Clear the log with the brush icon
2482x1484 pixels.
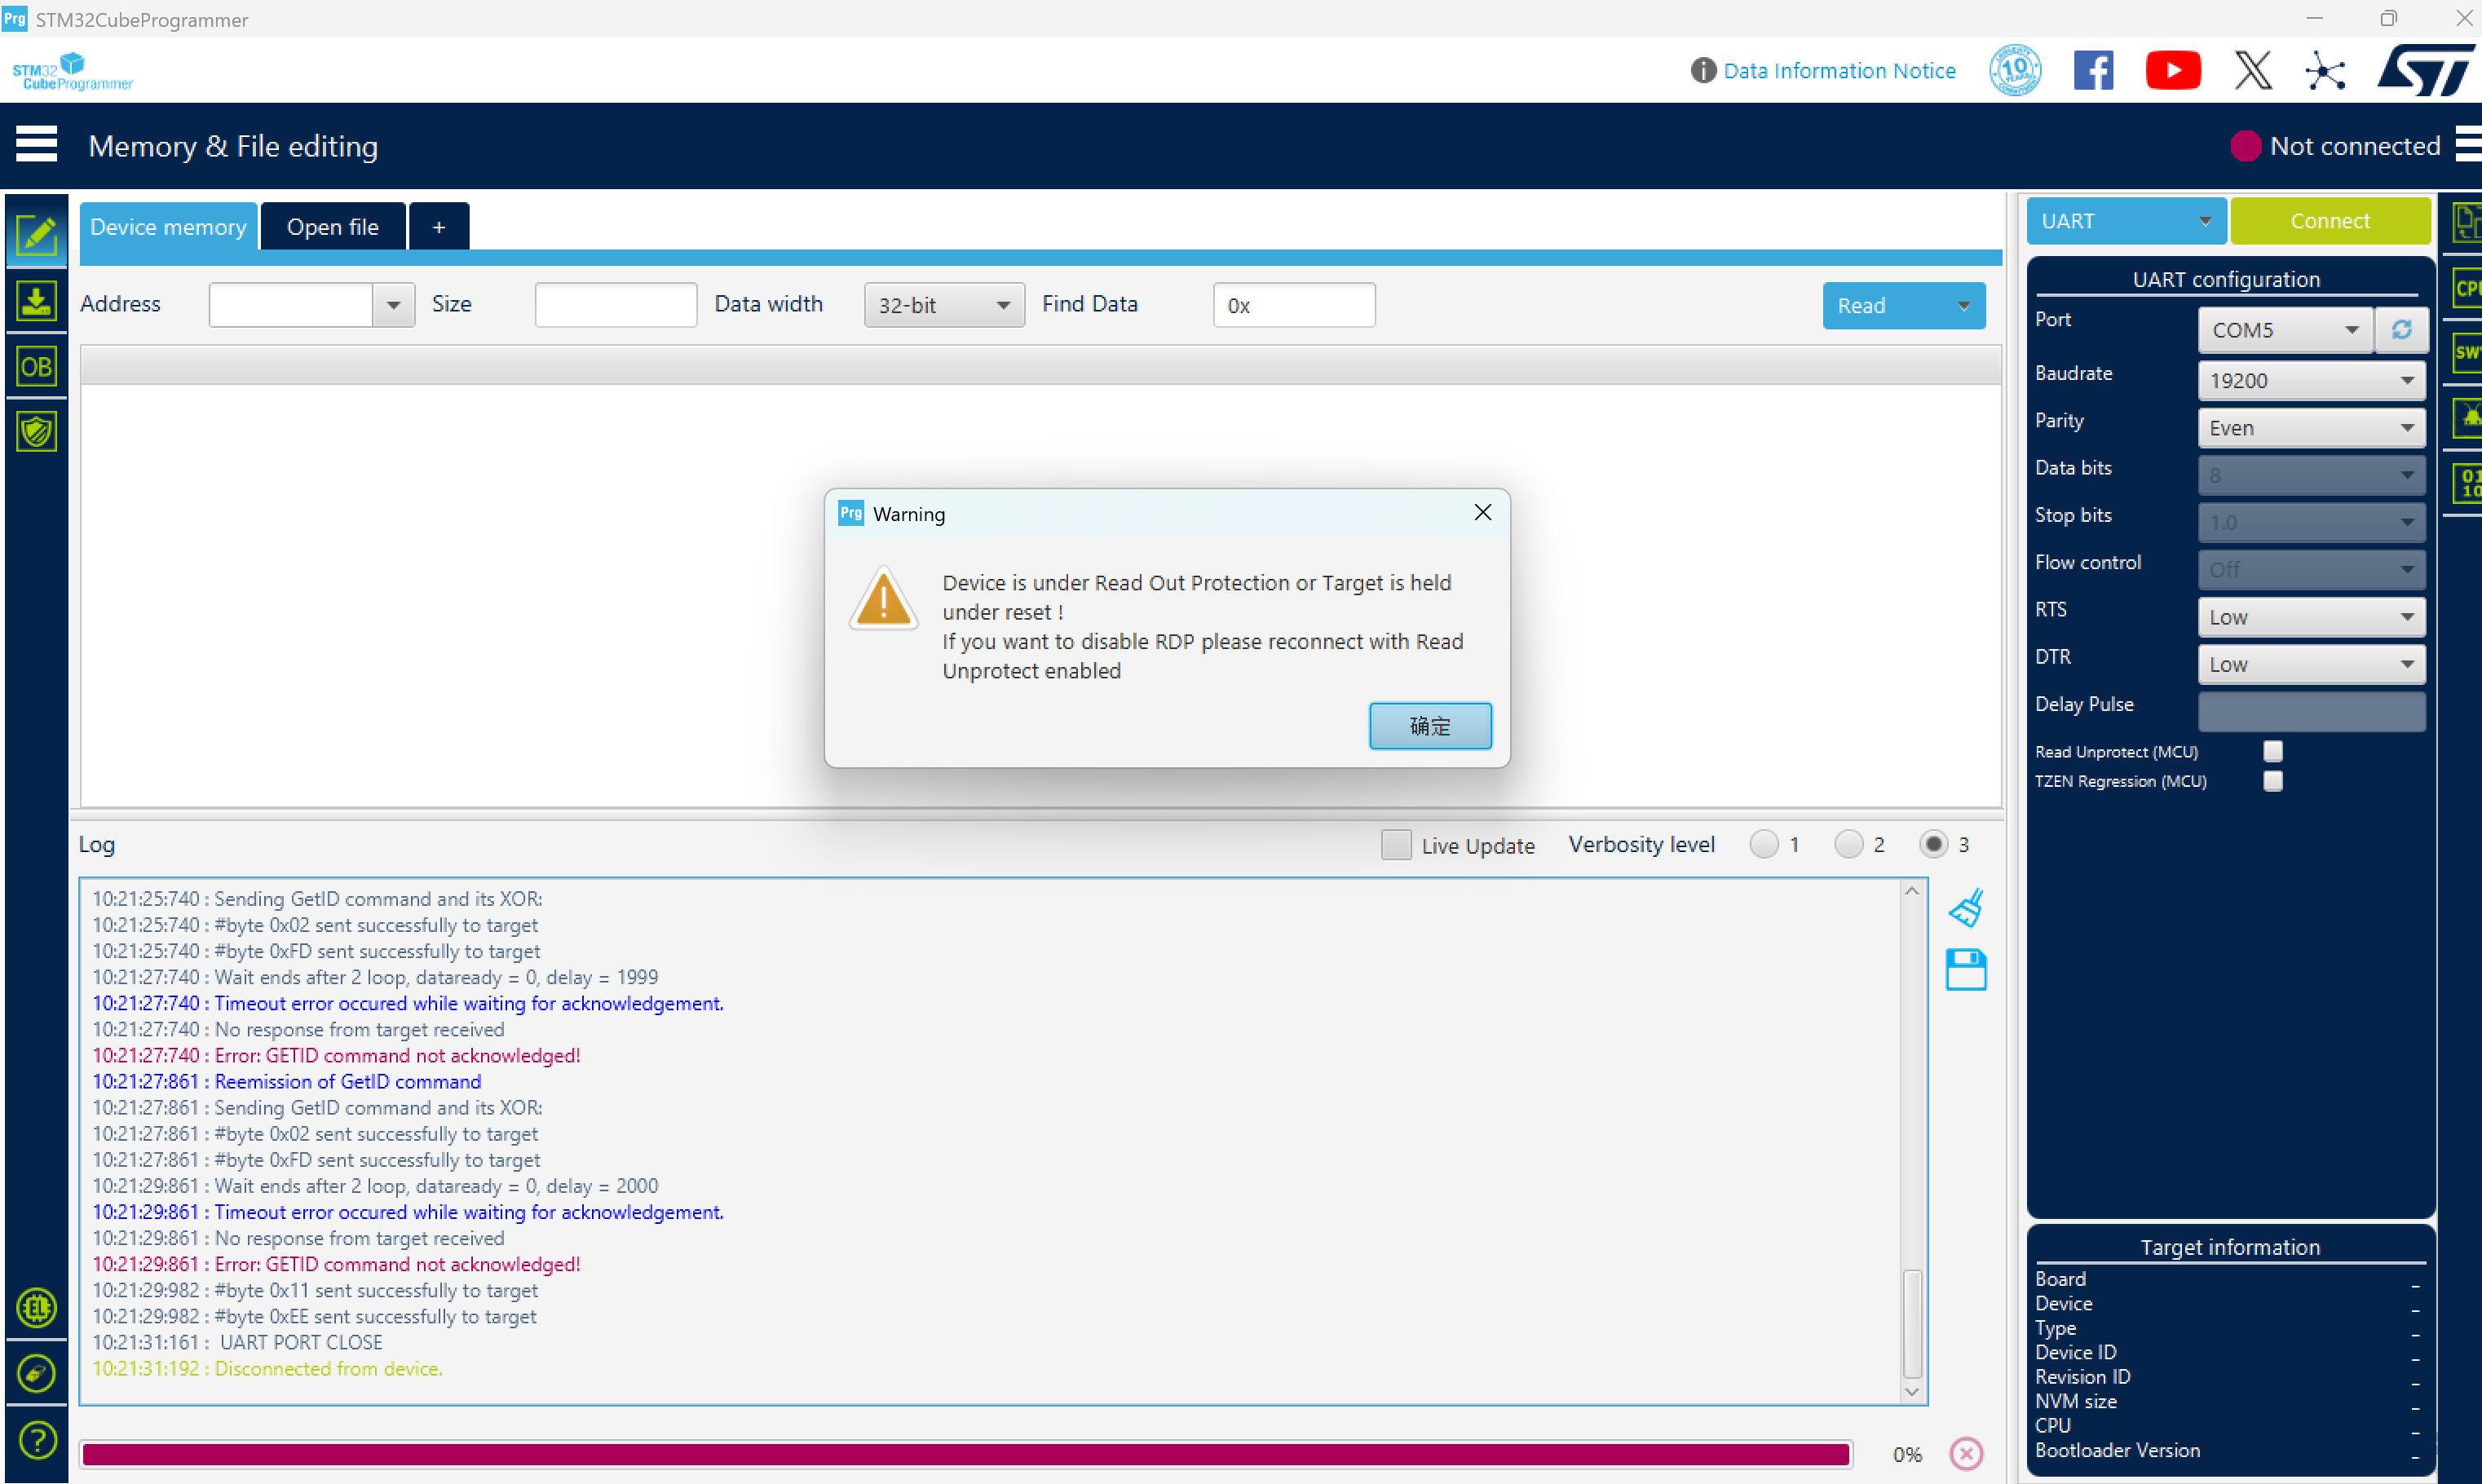click(x=1966, y=908)
